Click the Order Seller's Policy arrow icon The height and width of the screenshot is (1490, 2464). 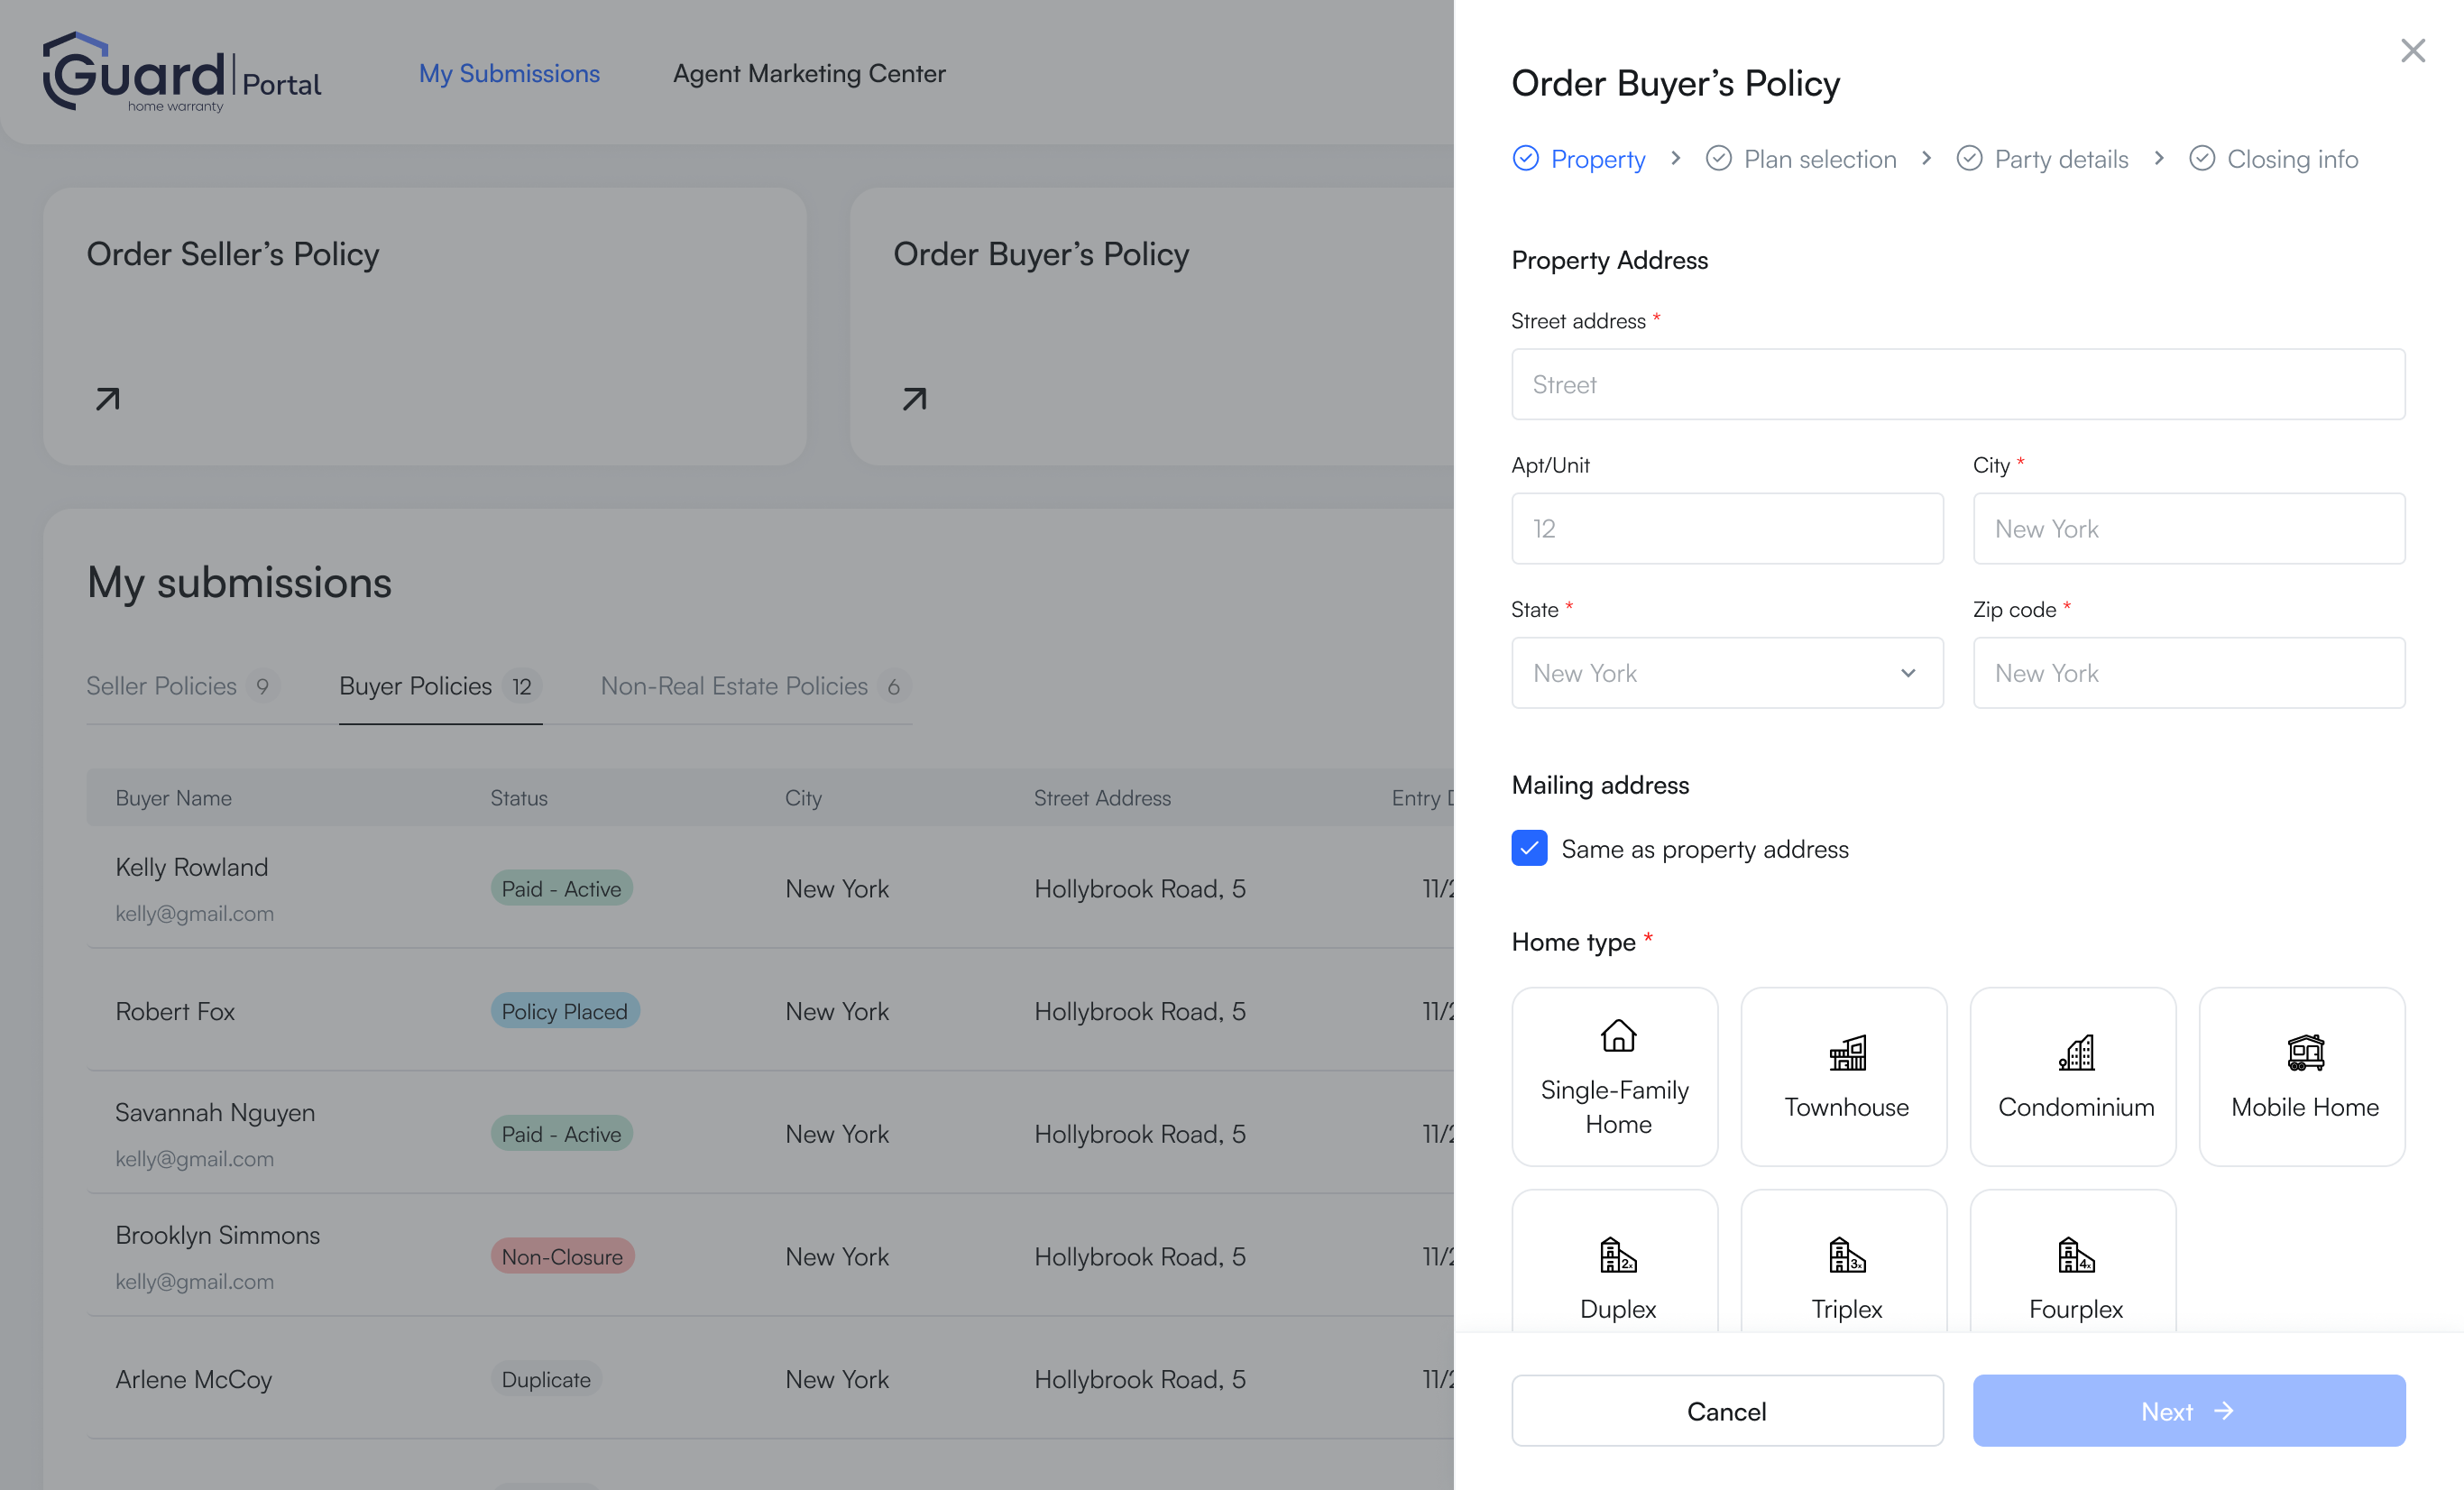(108, 399)
